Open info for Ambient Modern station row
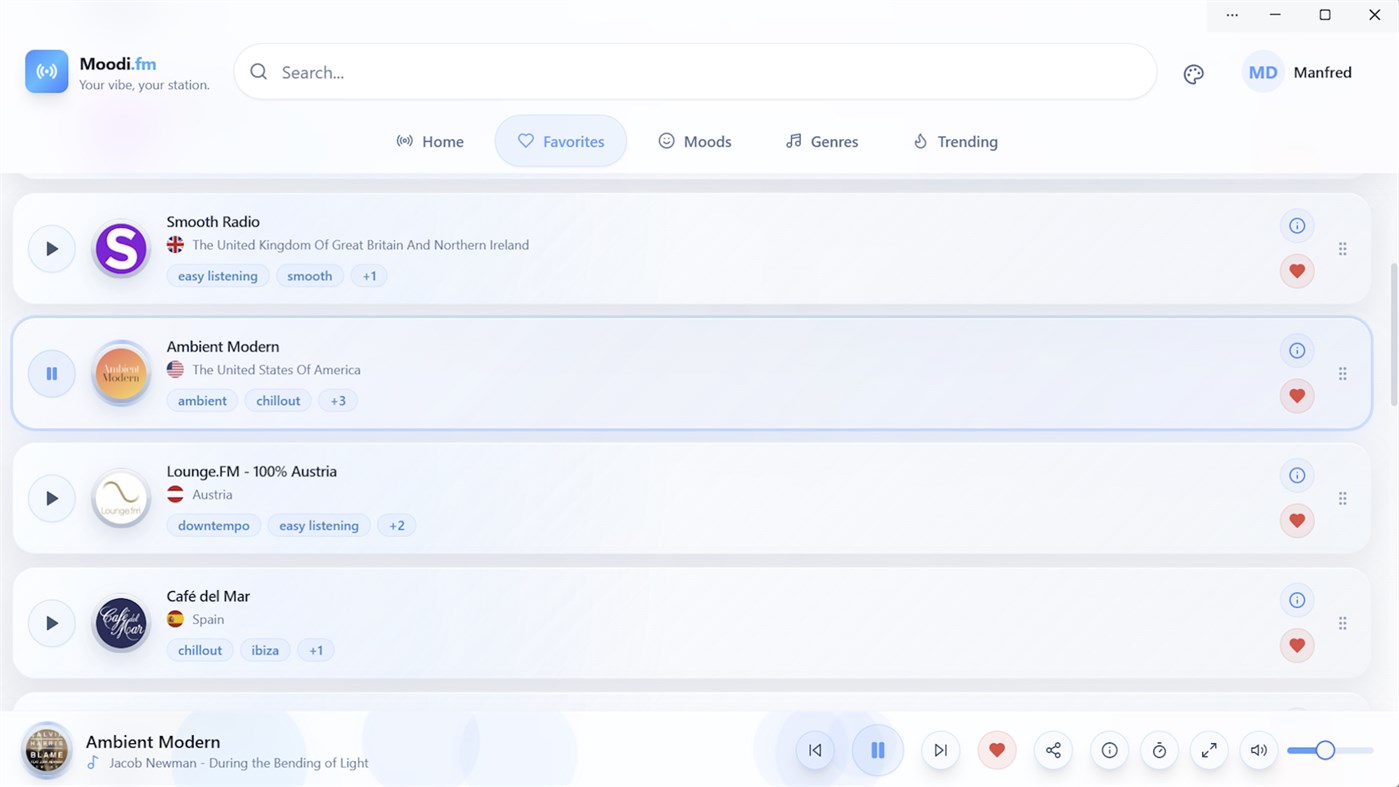 (x=1297, y=351)
